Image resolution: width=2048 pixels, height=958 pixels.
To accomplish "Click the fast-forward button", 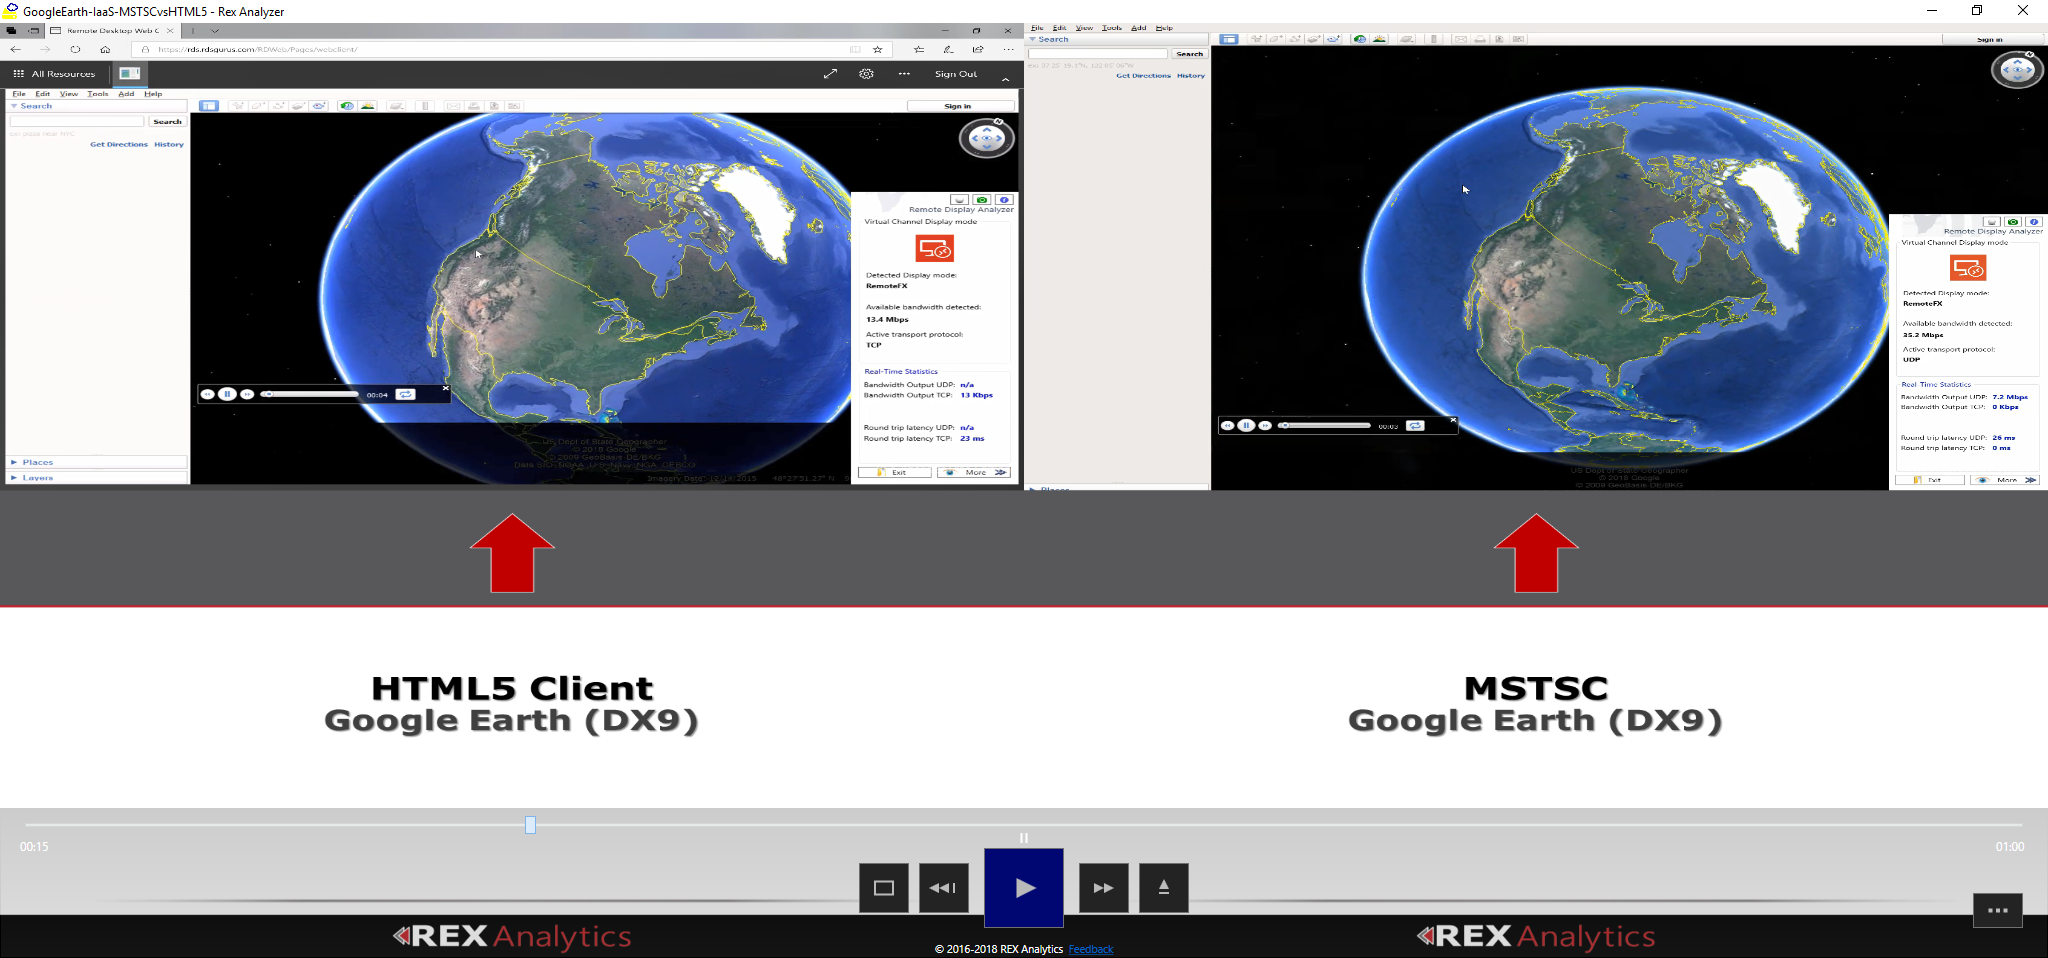I will point(1103,888).
